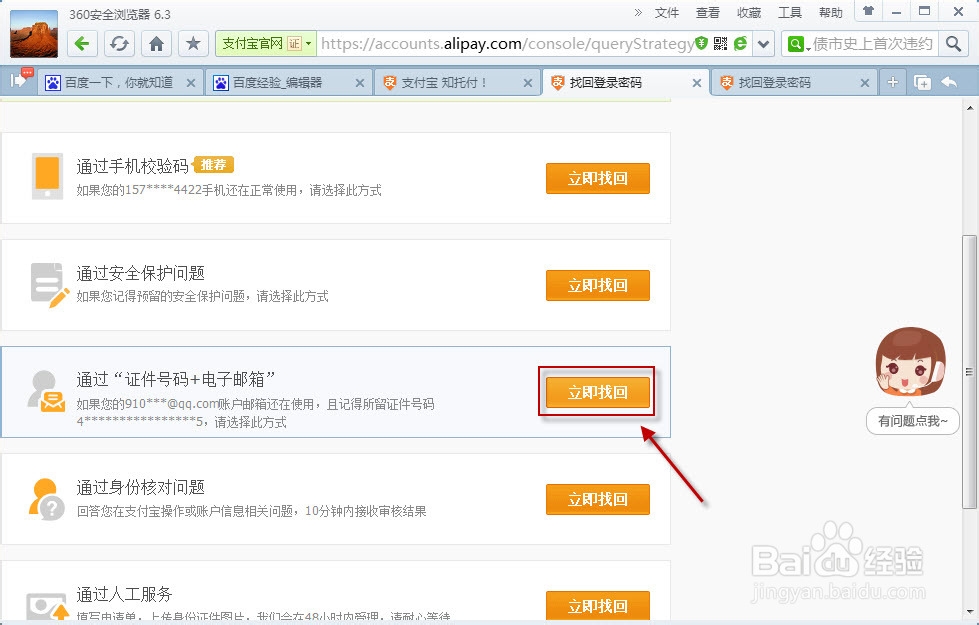Screen dimensions: 979x625
Task: Open the address bar history dropdown
Action: (x=761, y=44)
